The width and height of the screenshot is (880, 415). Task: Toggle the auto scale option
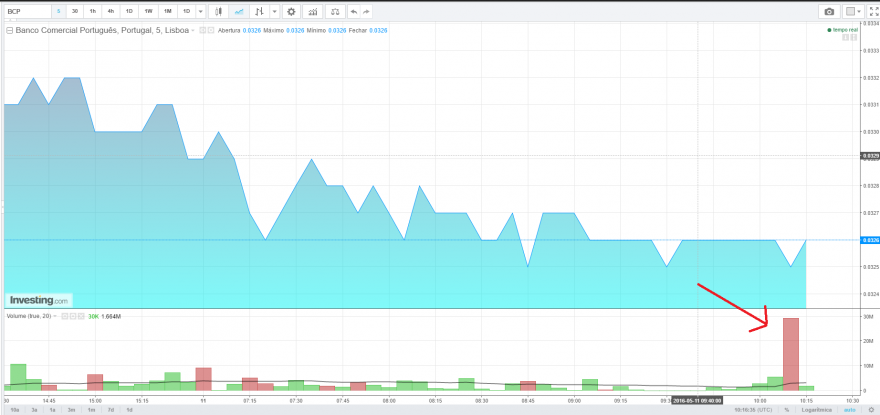click(851, 410)
